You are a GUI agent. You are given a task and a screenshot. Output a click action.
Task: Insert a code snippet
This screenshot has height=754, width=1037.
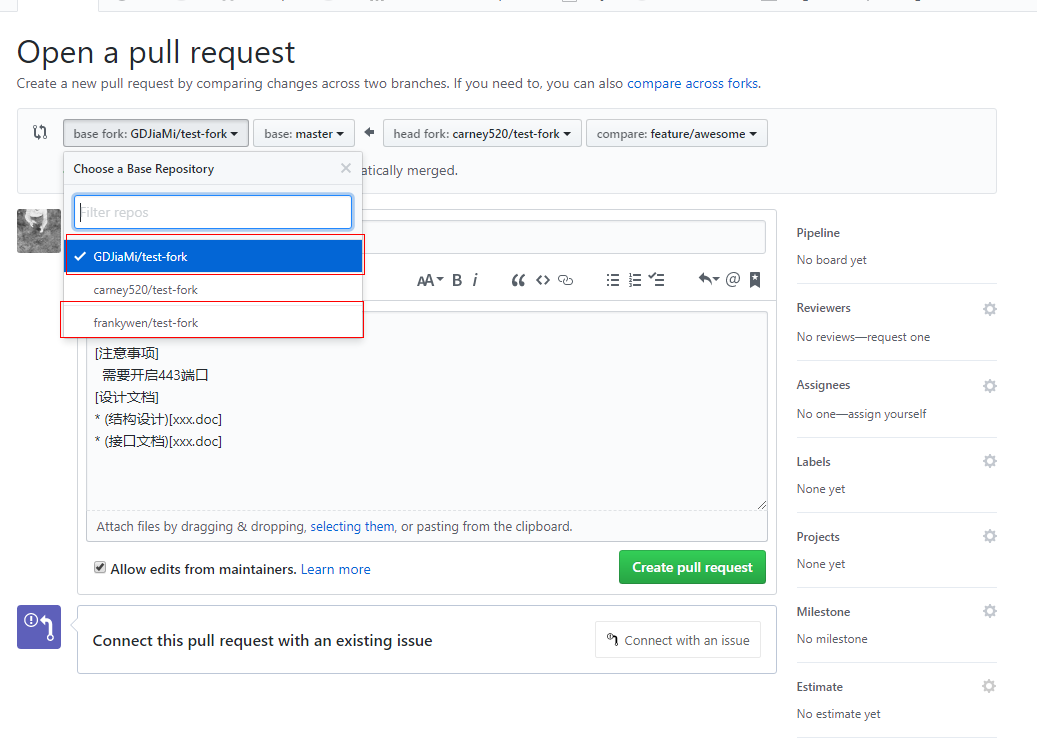pyautogui.click(x=543, y=280)
